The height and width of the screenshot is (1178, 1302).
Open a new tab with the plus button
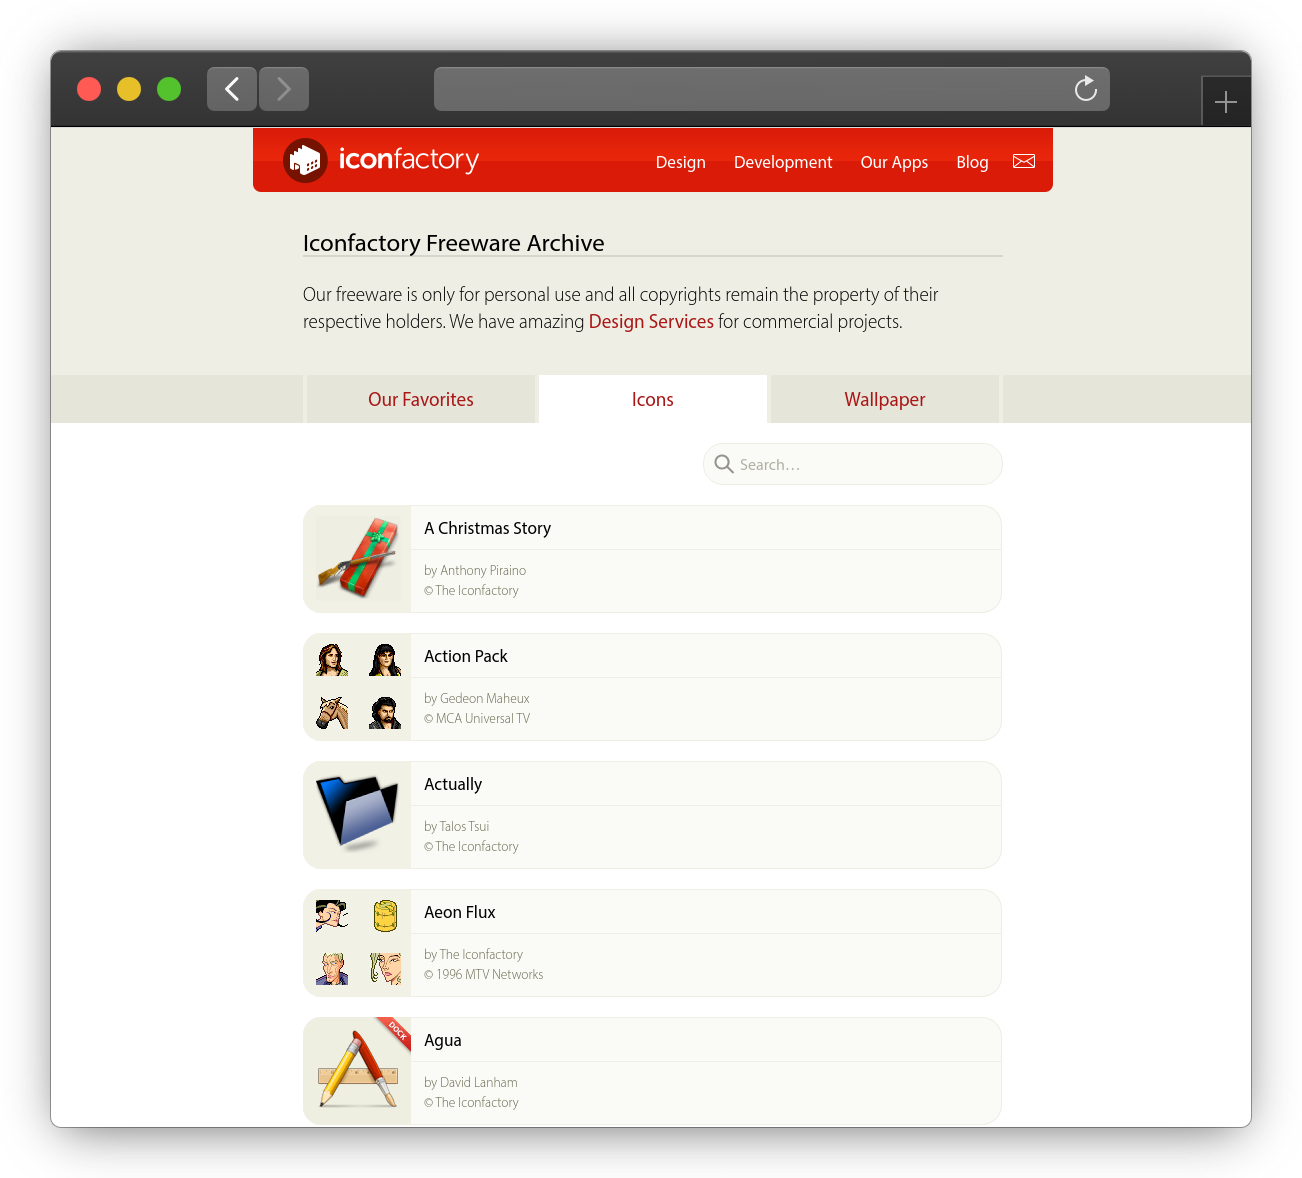click(x=1225, y=102)
